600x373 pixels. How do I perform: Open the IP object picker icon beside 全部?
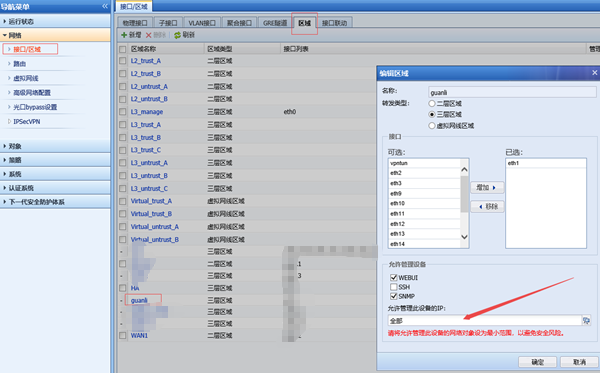click(x=586, y=321)
